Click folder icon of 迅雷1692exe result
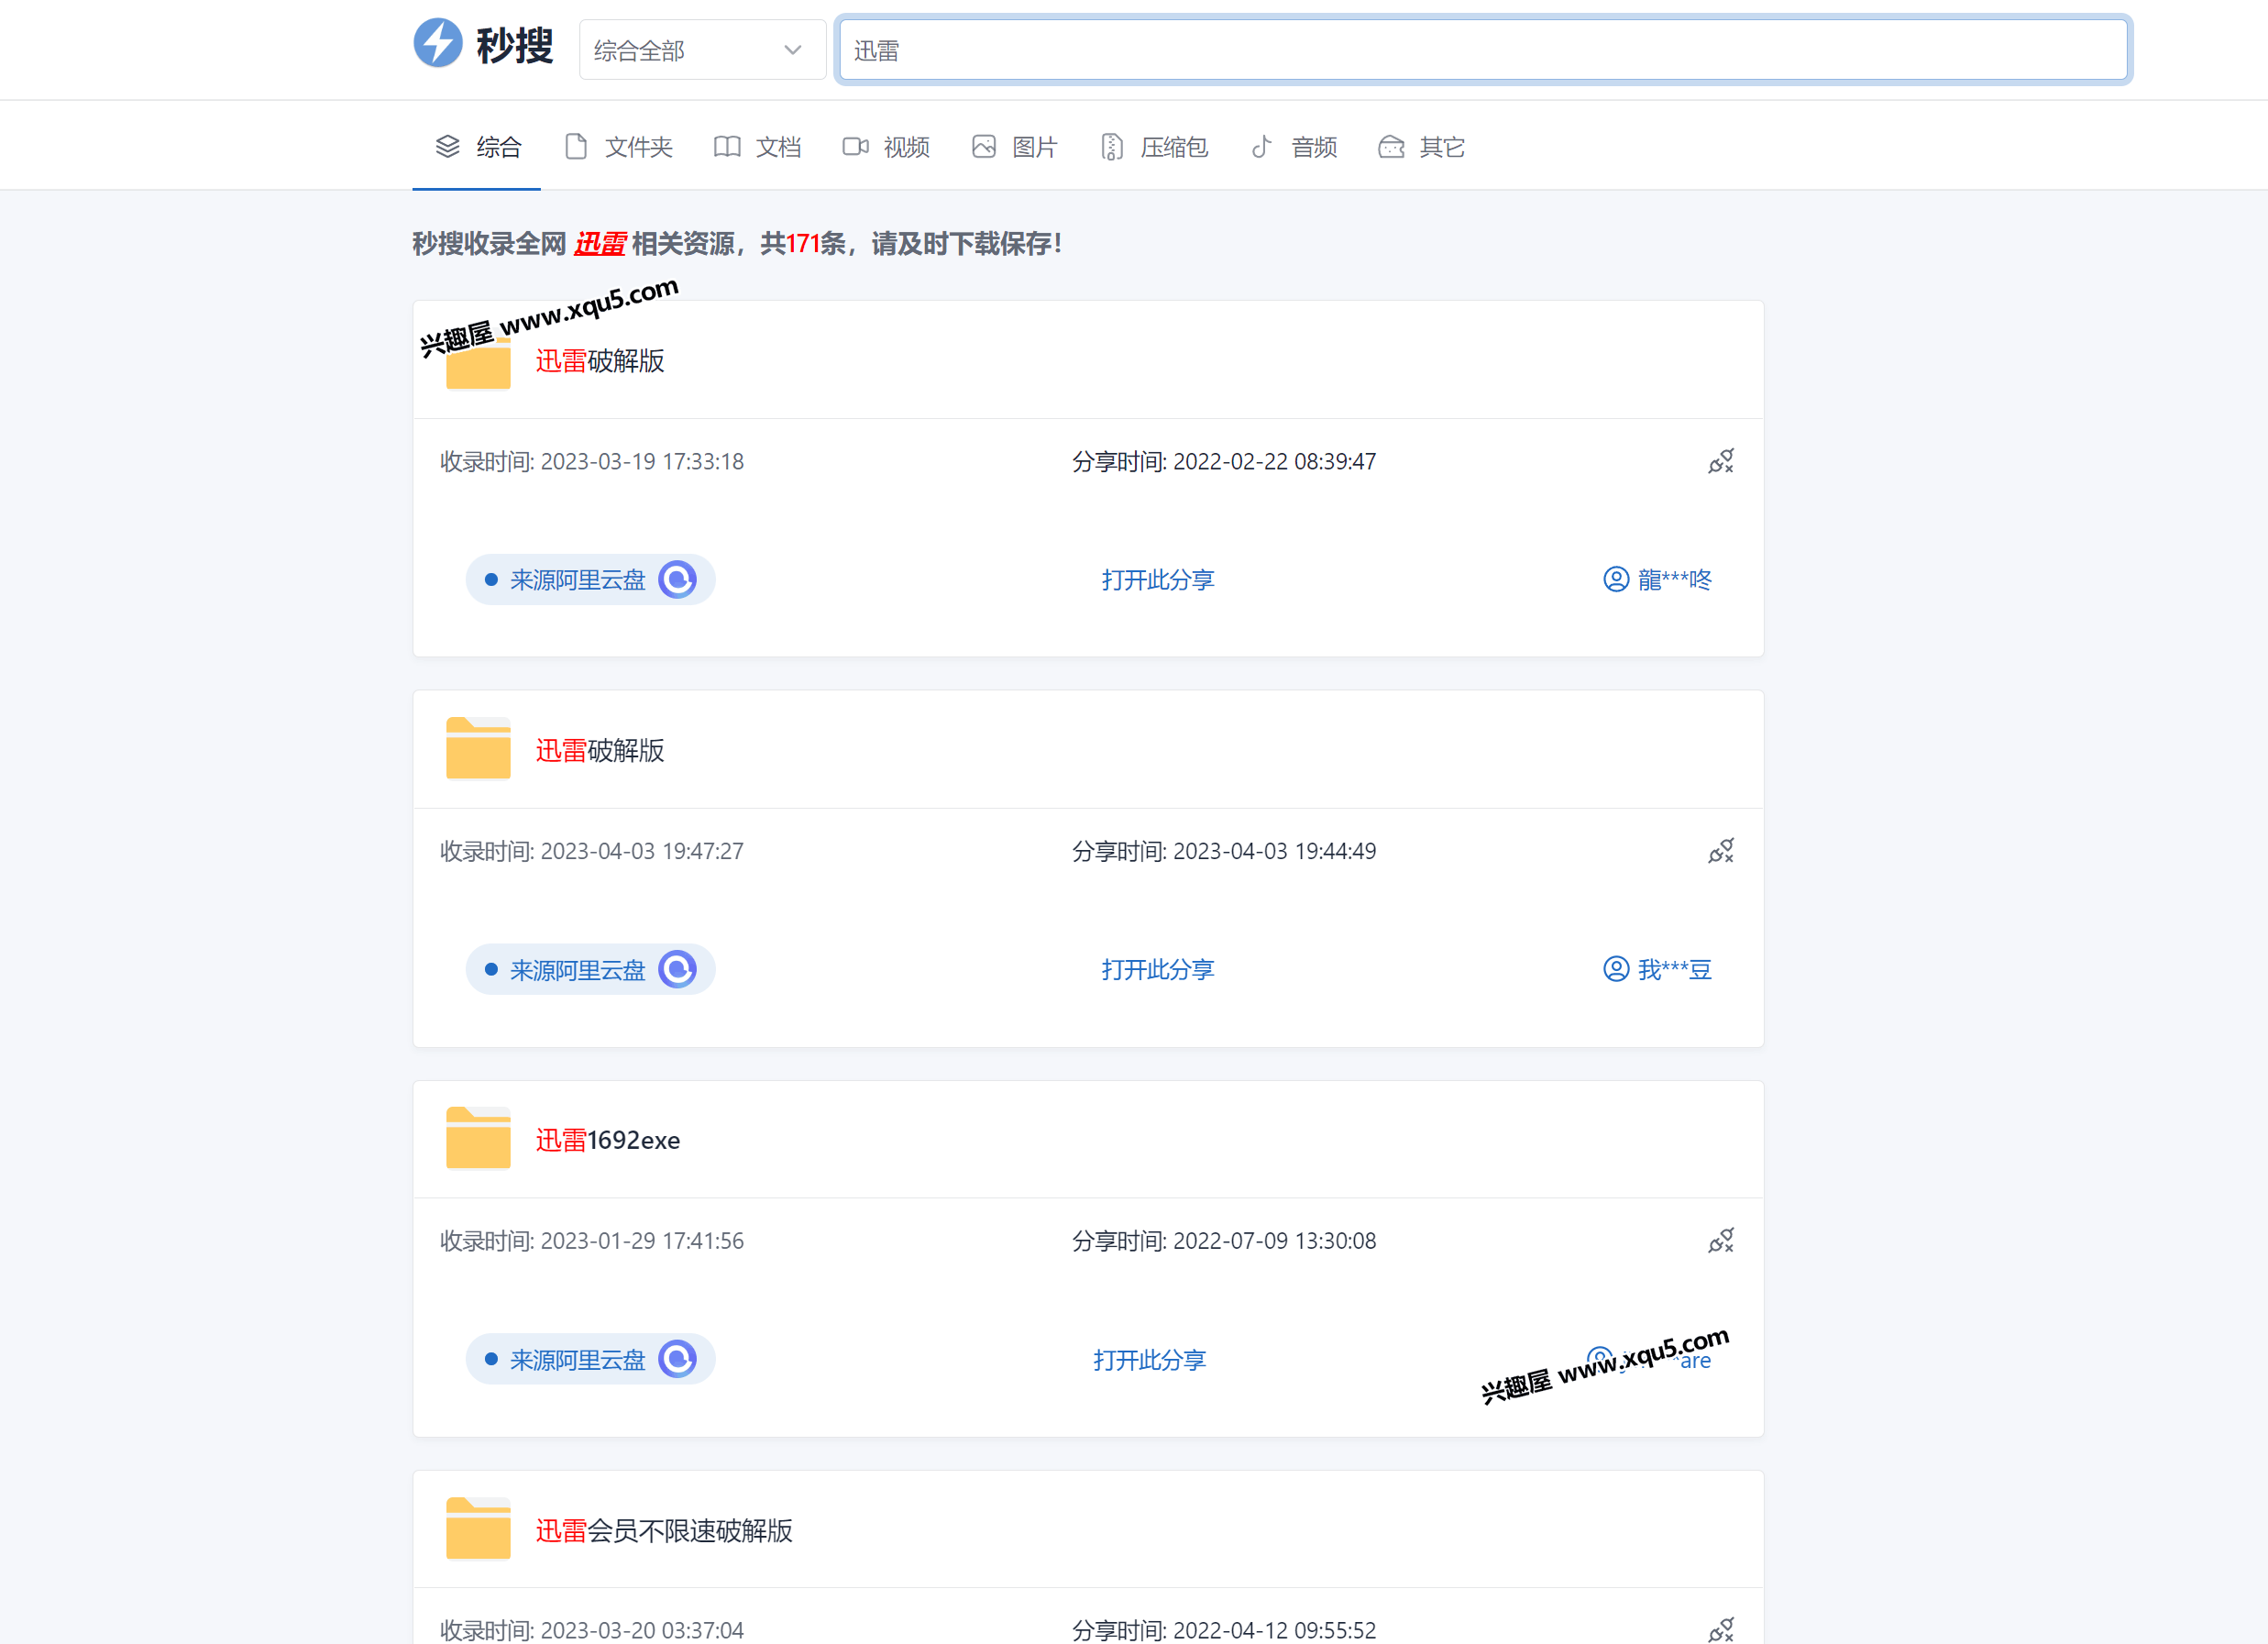The width and height of the screenshot is (2268, 1644). [478, 1138]
